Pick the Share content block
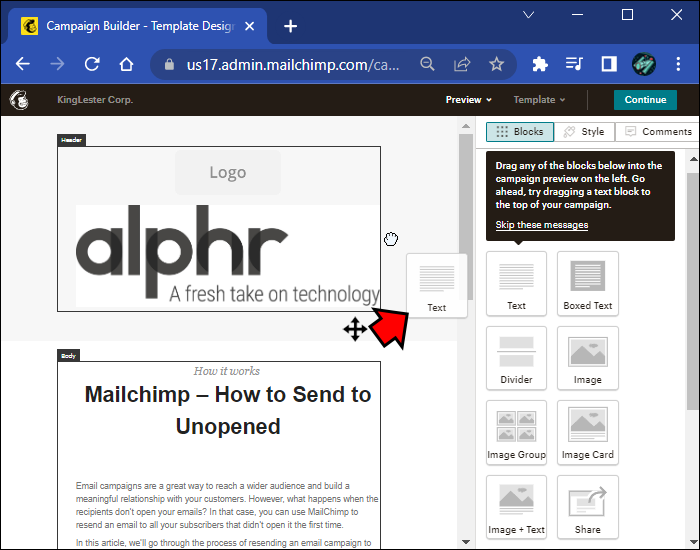 (588, 508)
